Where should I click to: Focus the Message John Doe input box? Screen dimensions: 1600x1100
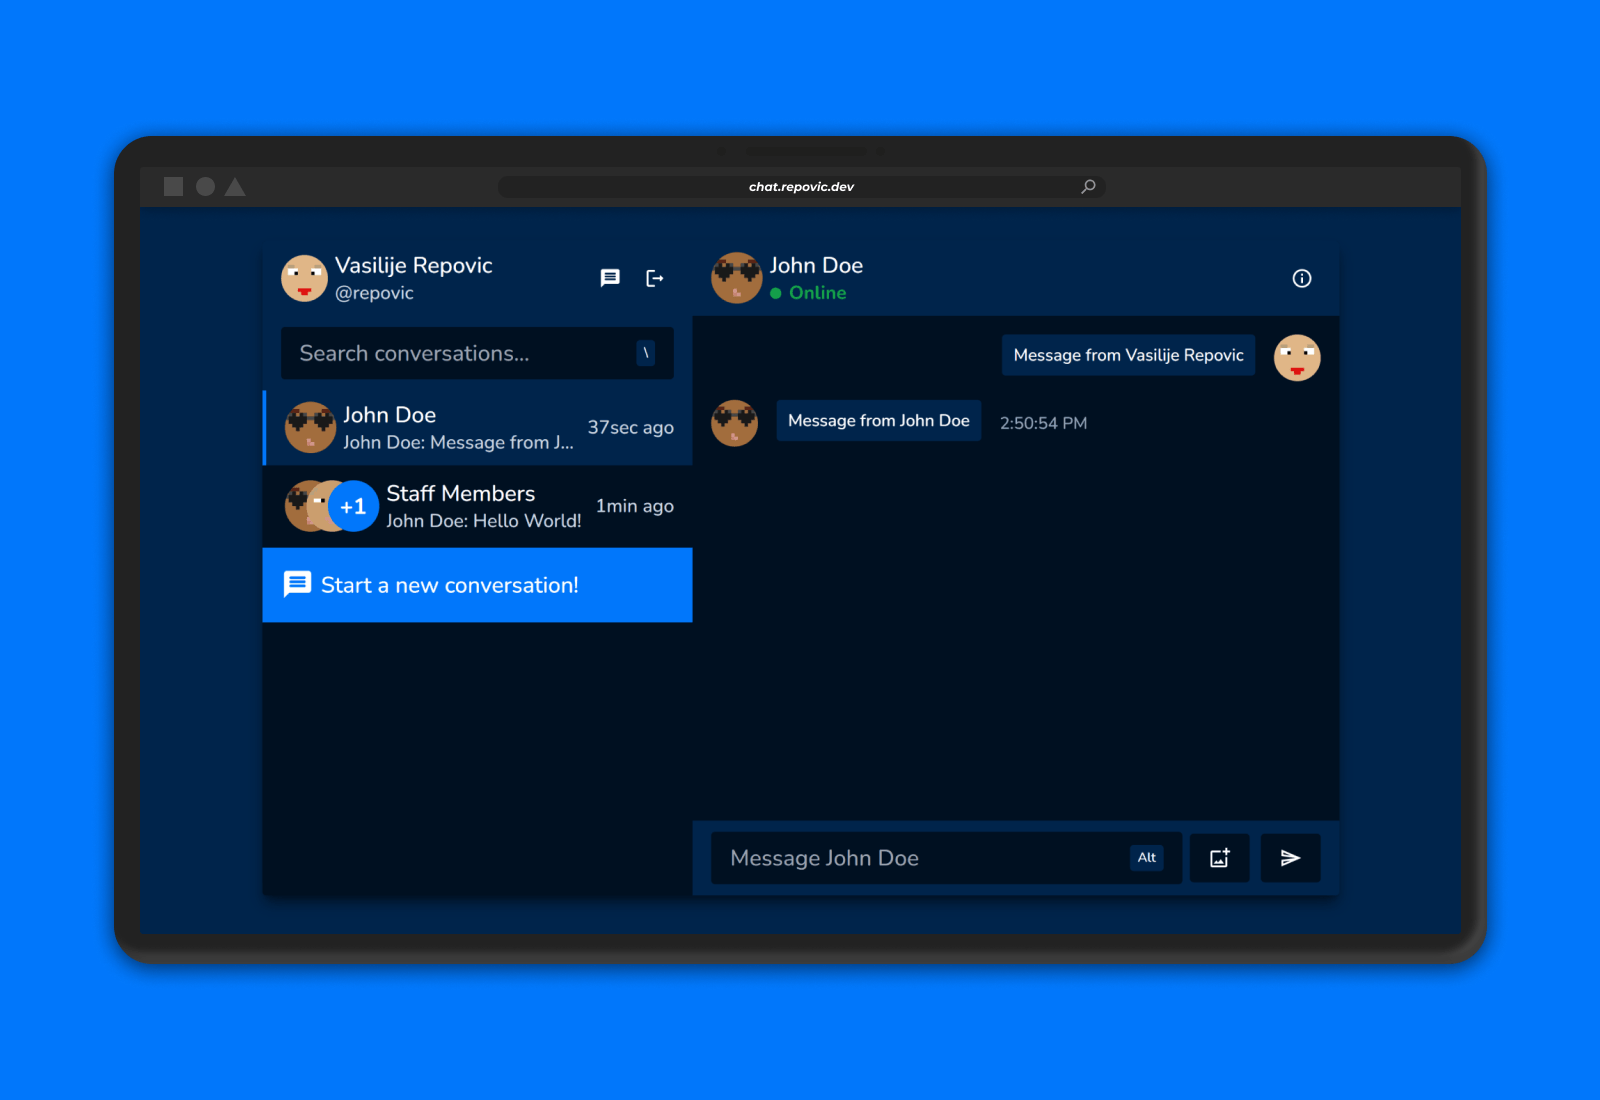(x=946, y=858)
